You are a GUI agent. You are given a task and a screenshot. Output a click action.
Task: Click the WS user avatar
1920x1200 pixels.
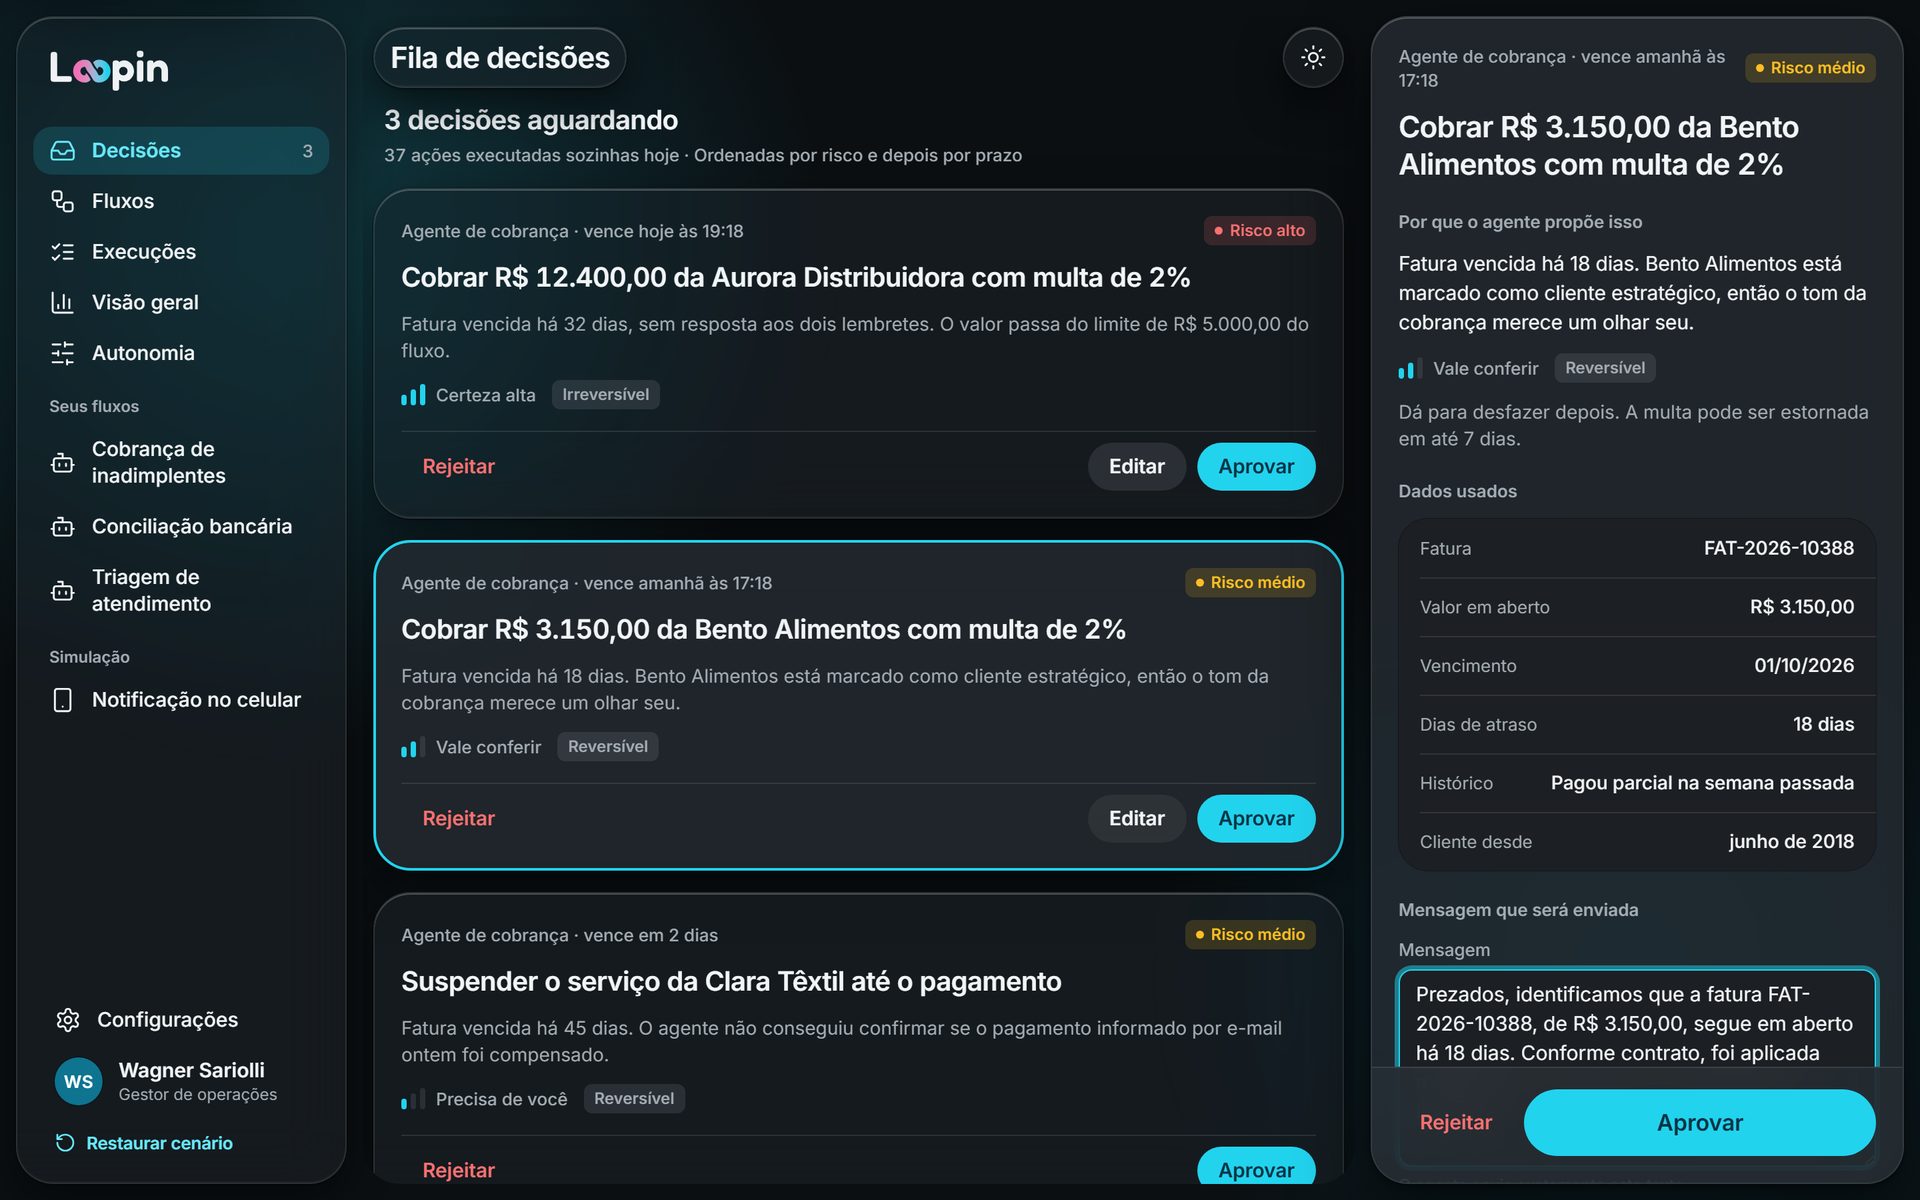click(78, 1081)
